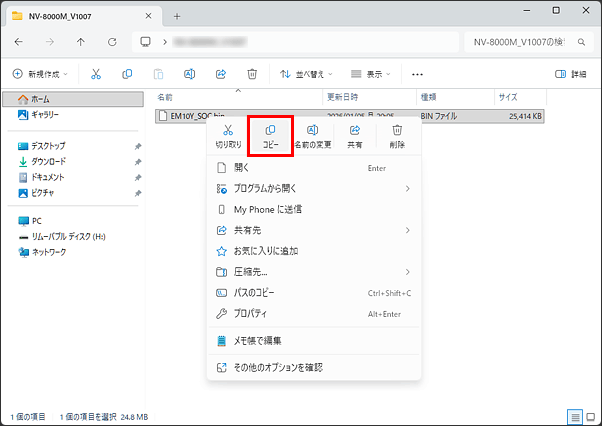
Task: Unpin ダウンロード using its pin icon
Action: coord(138,162)
